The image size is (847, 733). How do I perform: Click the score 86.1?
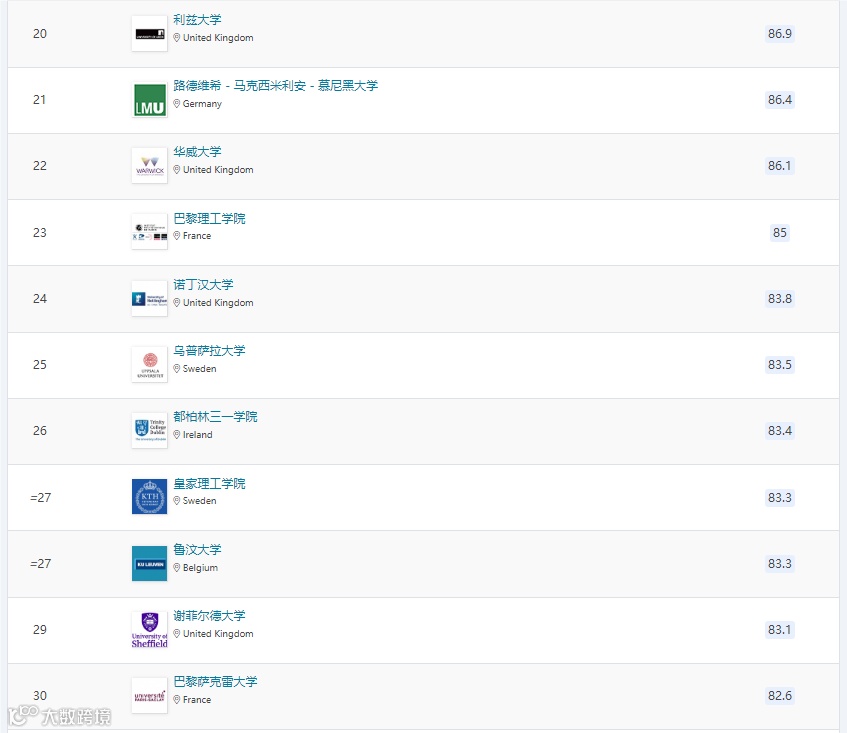point(779,166)
